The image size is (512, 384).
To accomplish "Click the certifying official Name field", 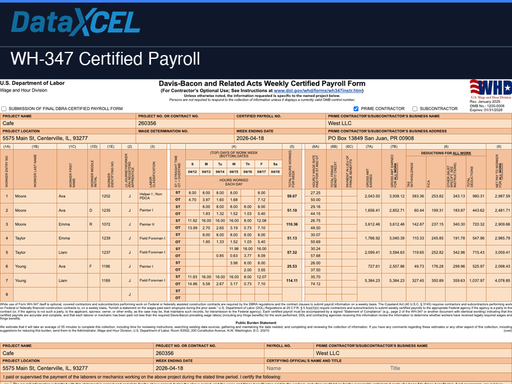I will 327,368.
